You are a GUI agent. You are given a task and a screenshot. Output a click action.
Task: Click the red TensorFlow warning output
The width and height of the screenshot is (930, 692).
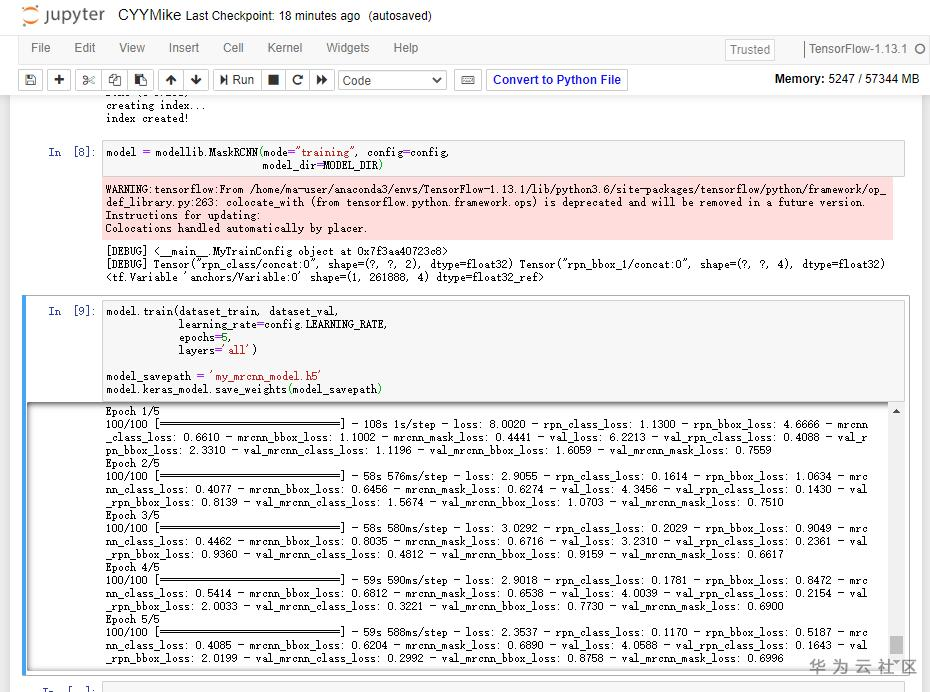coord(497,209)
